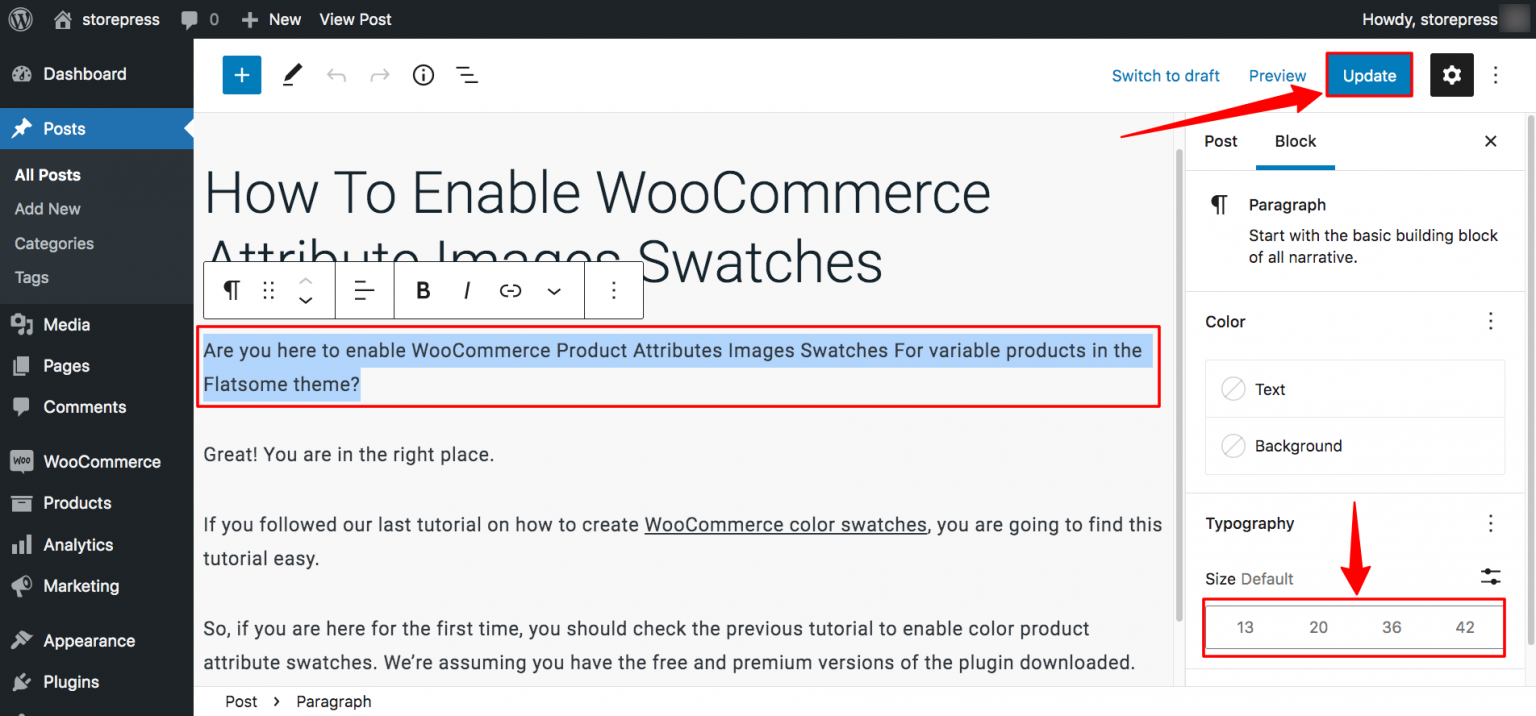Click the blue block inserter plus icon
The image size is (1536, 716).
point(242,75)
